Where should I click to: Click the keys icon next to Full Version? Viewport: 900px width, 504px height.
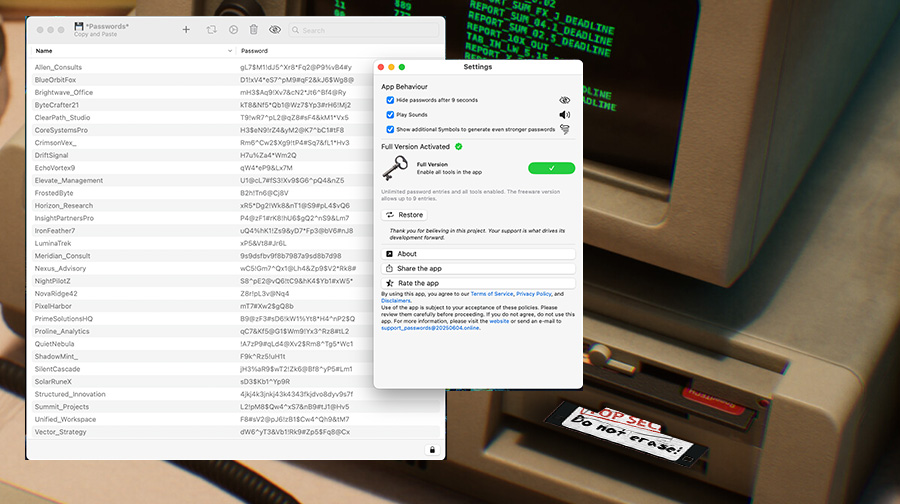click(x=395, y=168)
